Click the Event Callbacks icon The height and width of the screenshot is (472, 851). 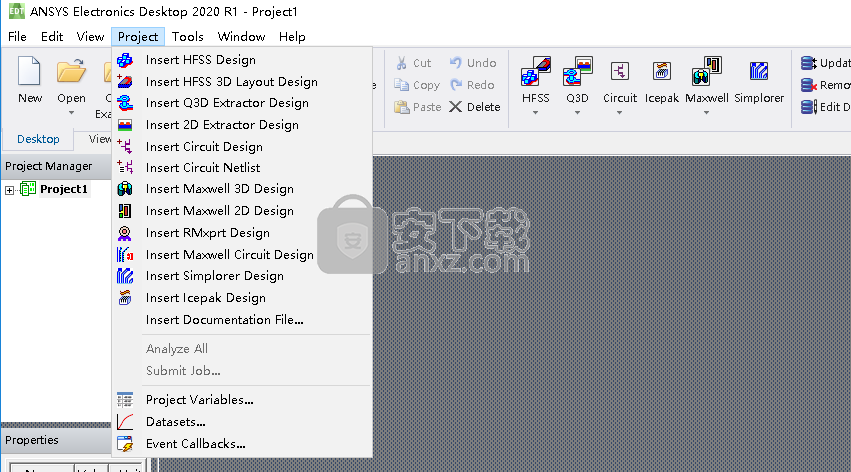125,444
